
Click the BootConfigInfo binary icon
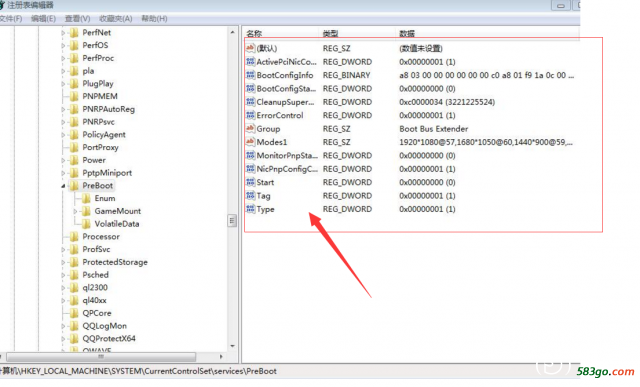tap(250, 75)
